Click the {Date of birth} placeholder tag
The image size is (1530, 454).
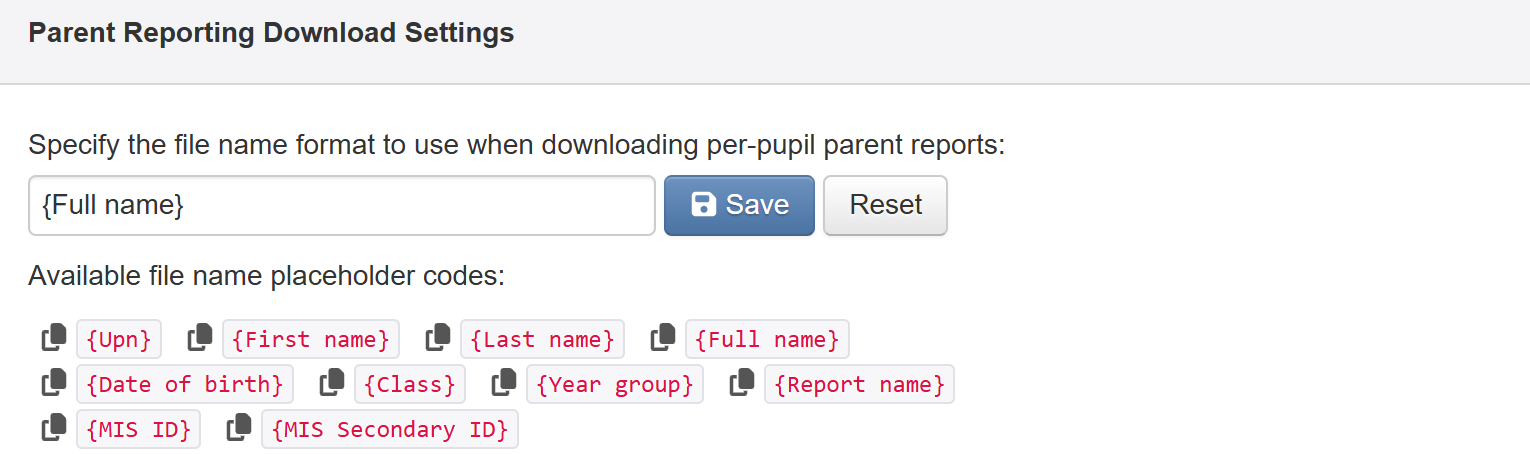[x=185, y=384]
